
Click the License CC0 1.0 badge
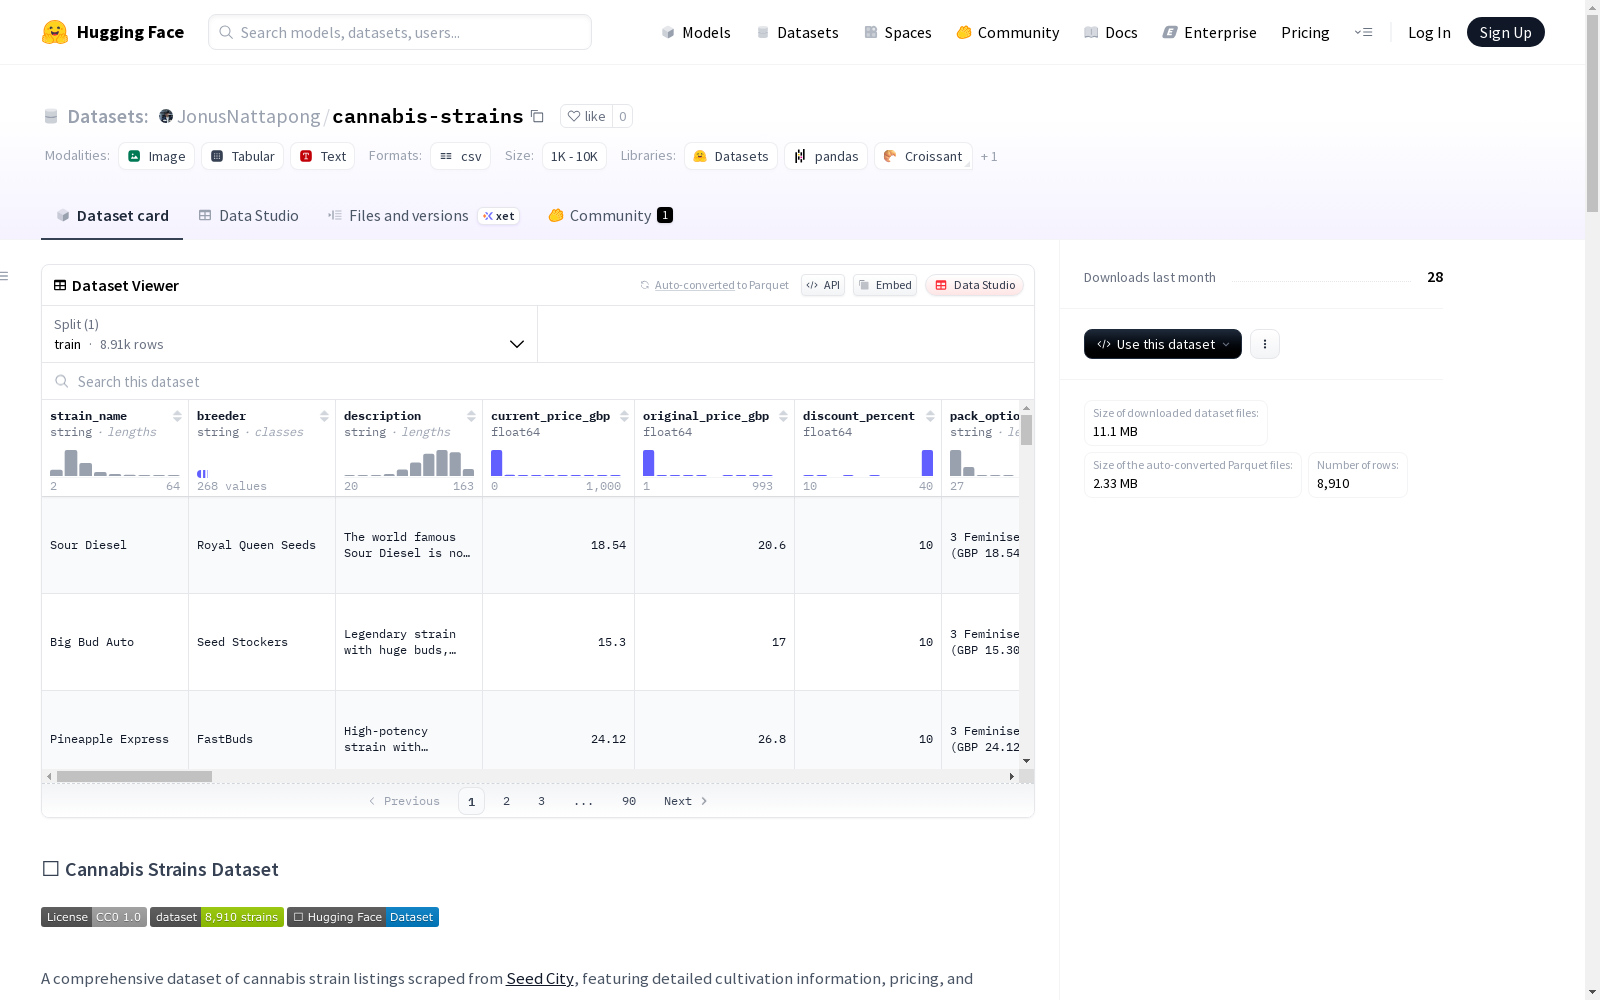(x=94, y=917)
